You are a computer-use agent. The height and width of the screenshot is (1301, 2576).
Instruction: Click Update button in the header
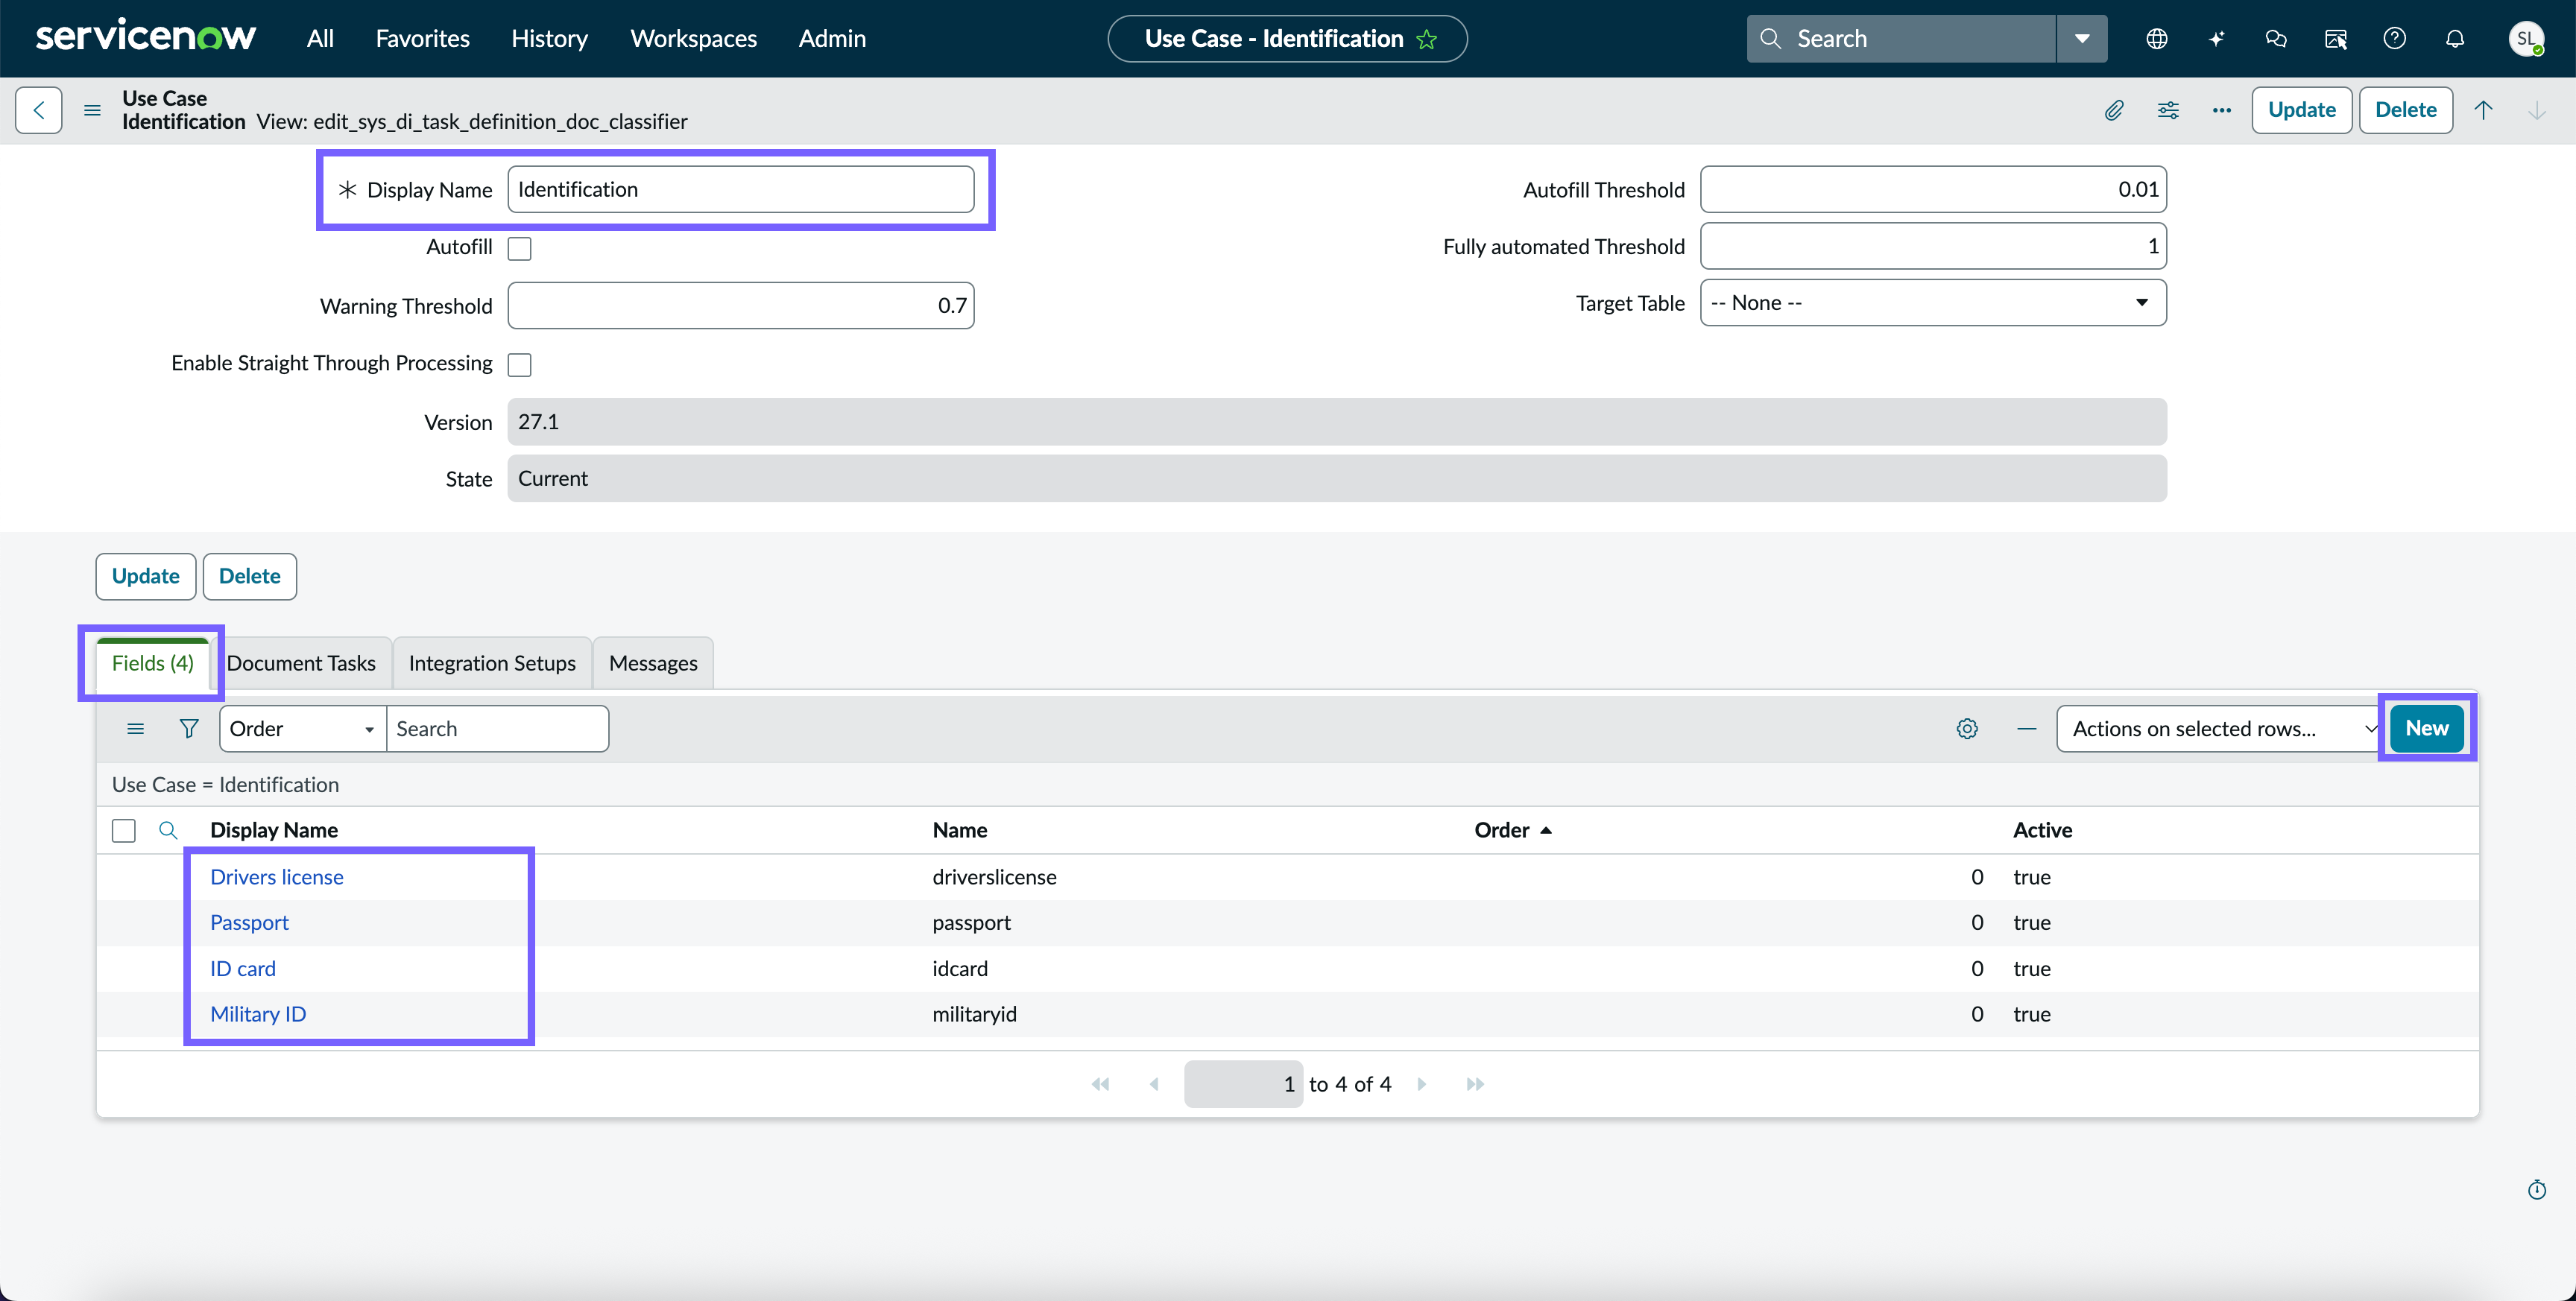(2301, 110)
